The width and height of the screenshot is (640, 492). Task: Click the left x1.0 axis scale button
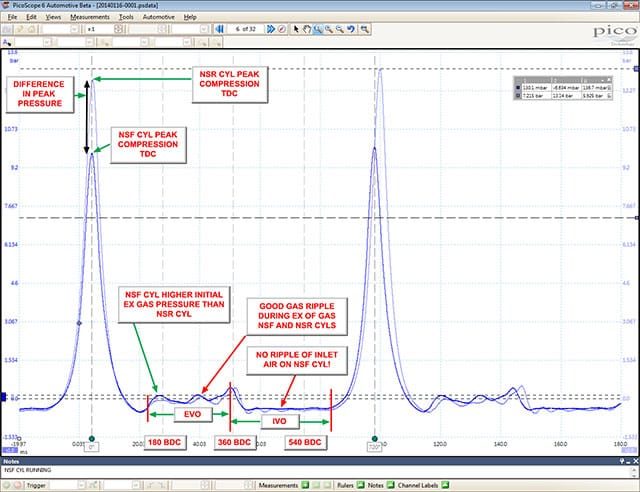[10, 450]
